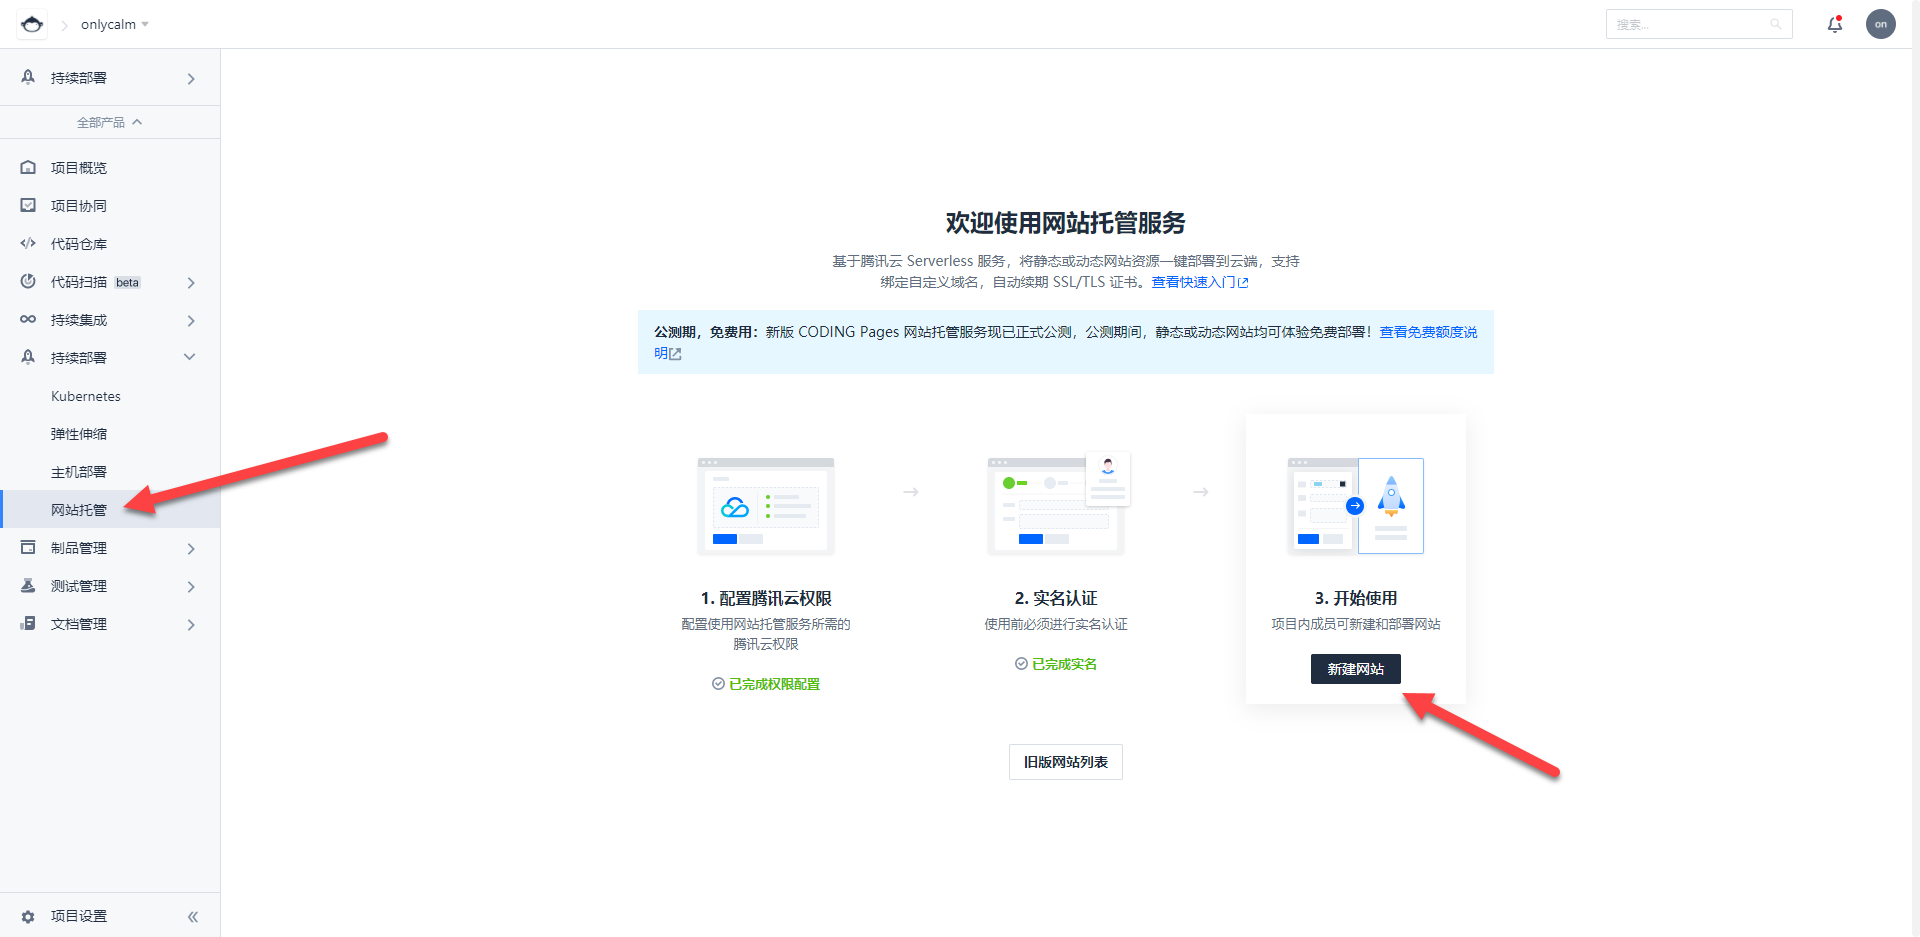Open 查看快速入门 link
This screenshot has height=937, width=1920.
1199,282
